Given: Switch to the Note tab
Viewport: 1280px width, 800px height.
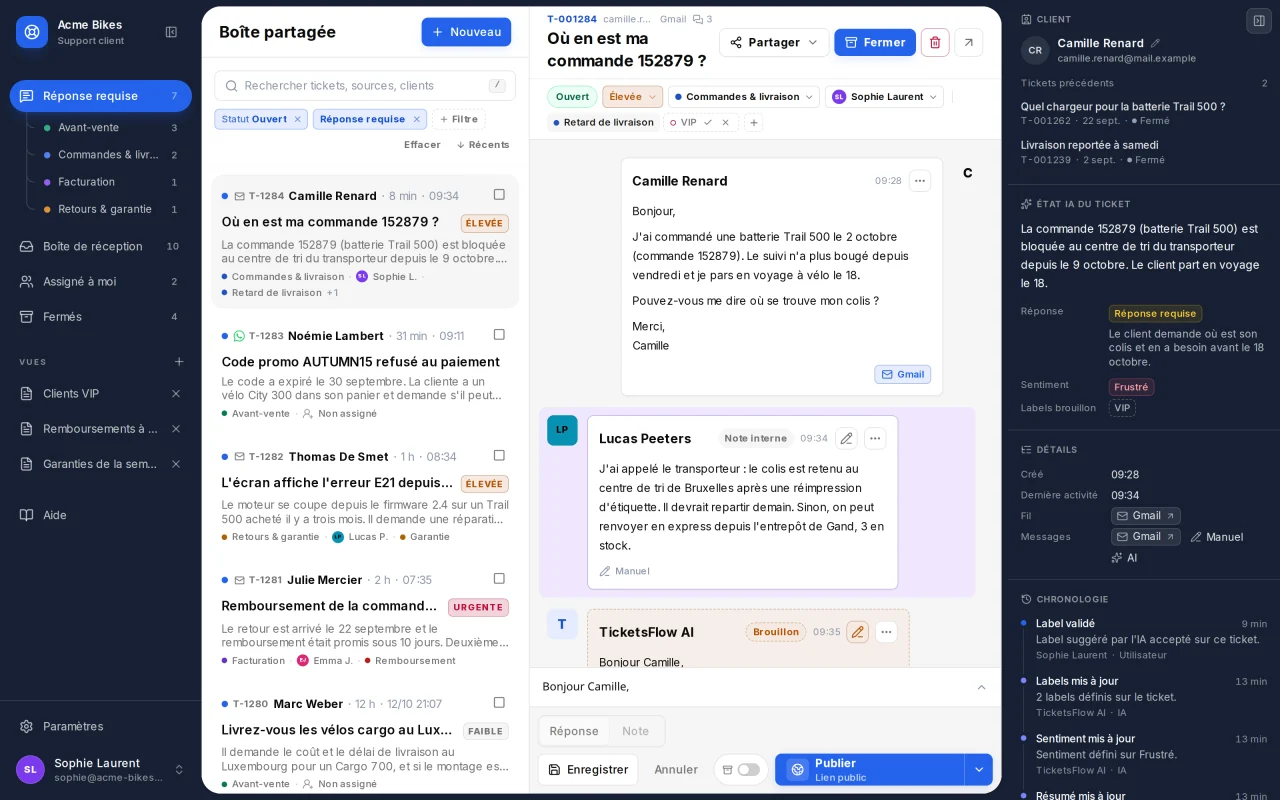Looking at the screenshot, I should [x=635, y=731].
